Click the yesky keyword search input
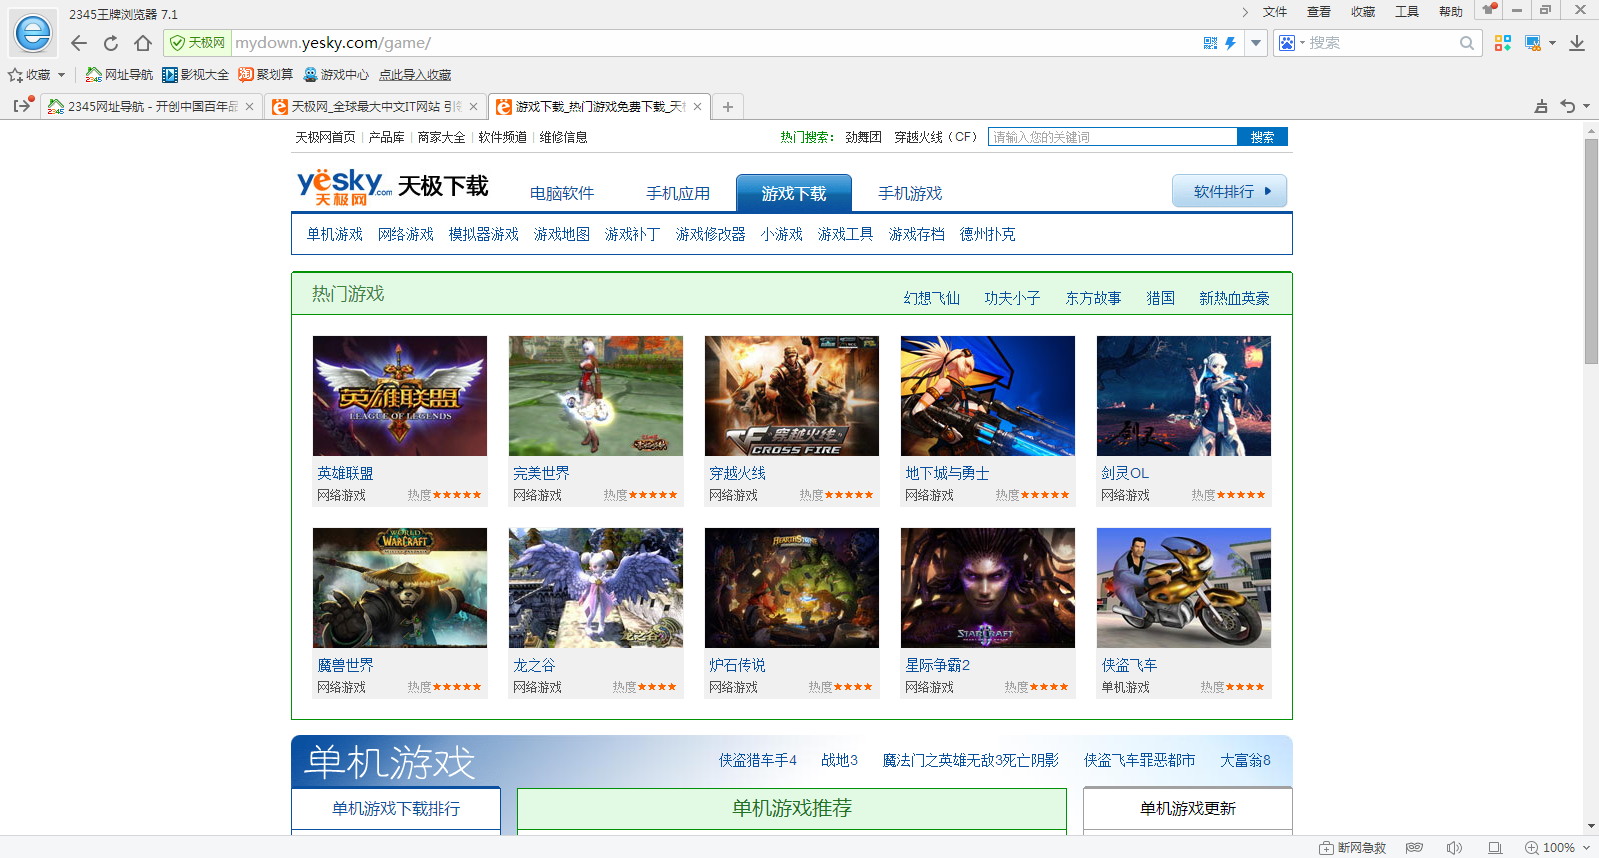 coord(1112,137)
